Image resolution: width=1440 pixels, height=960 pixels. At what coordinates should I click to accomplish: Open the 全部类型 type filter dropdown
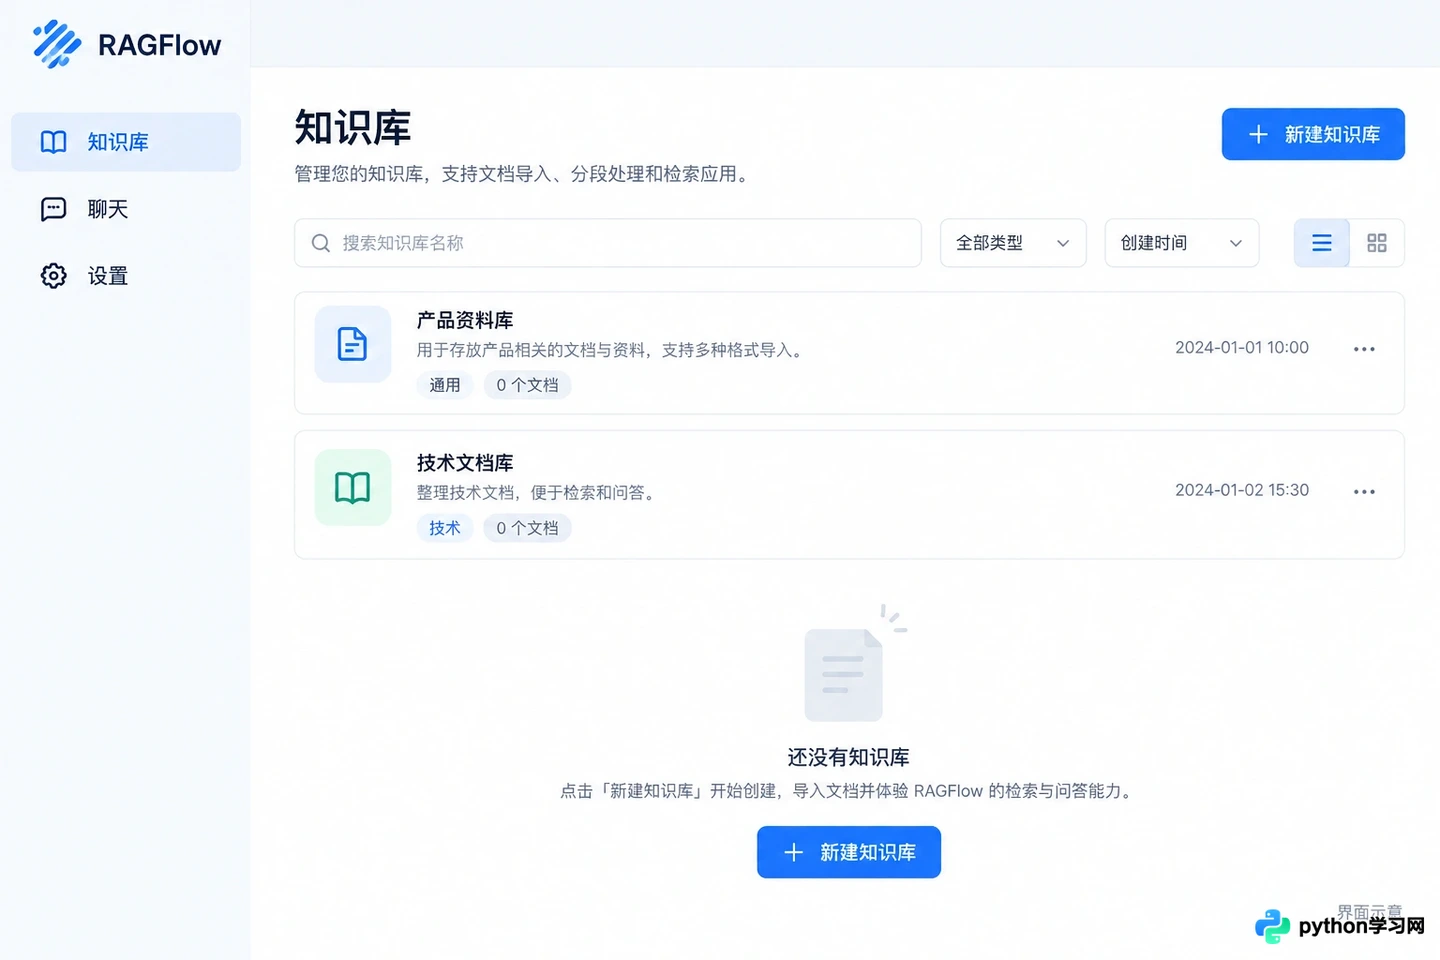point(1013,243)
